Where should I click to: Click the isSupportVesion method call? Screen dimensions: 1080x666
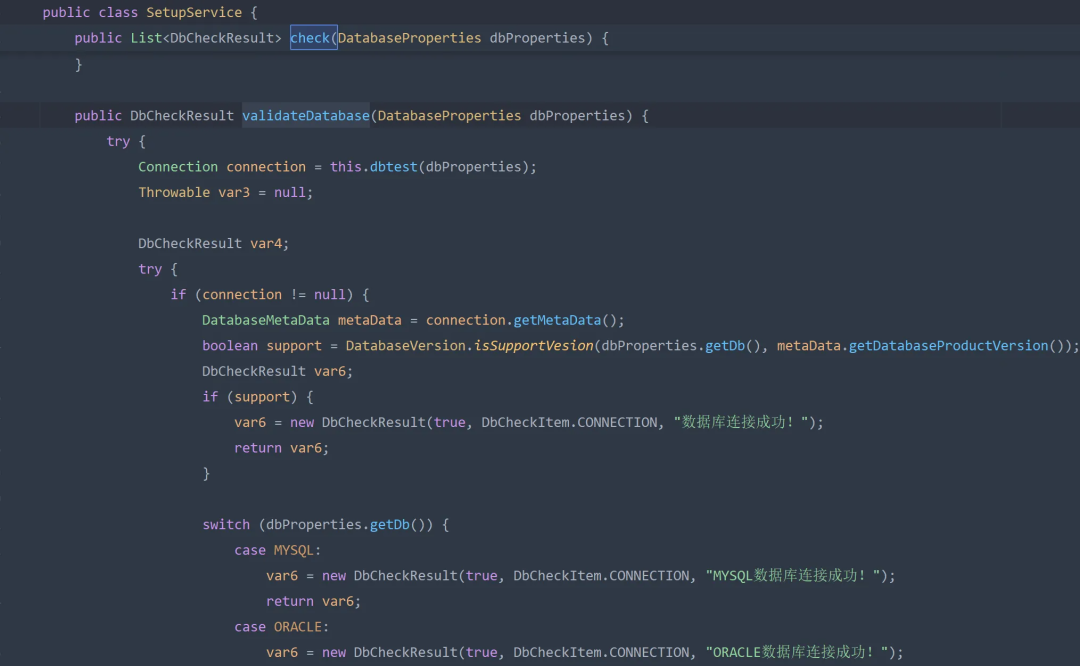(534, 346)
